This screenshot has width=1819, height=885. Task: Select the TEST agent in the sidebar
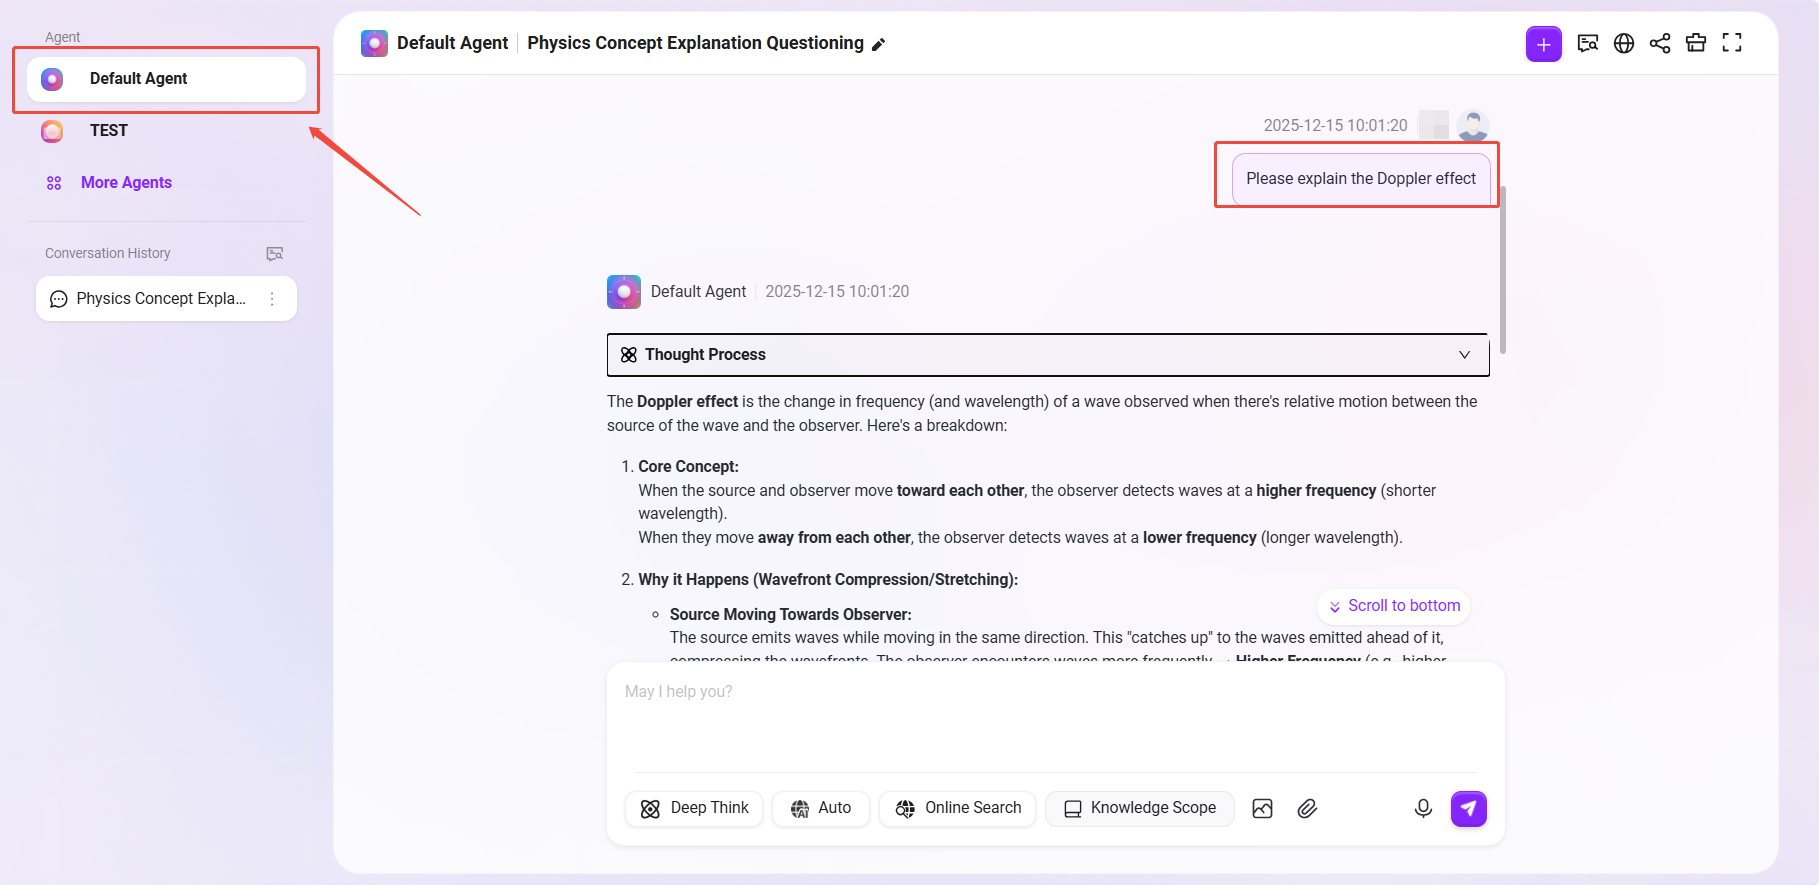(x=108, y=131)
